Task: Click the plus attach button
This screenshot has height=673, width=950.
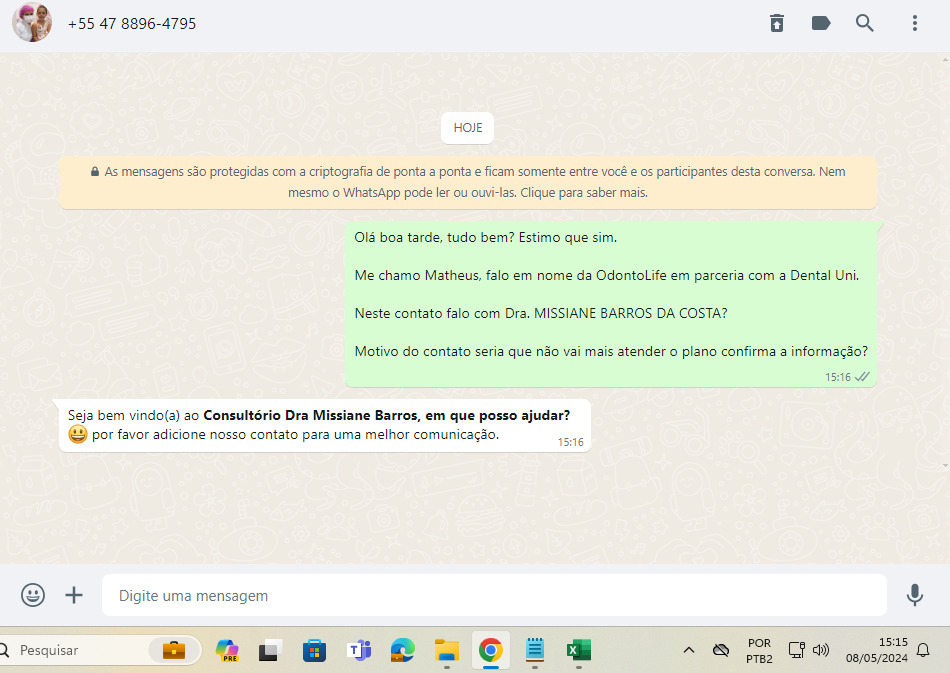Action: click(74, 595)
